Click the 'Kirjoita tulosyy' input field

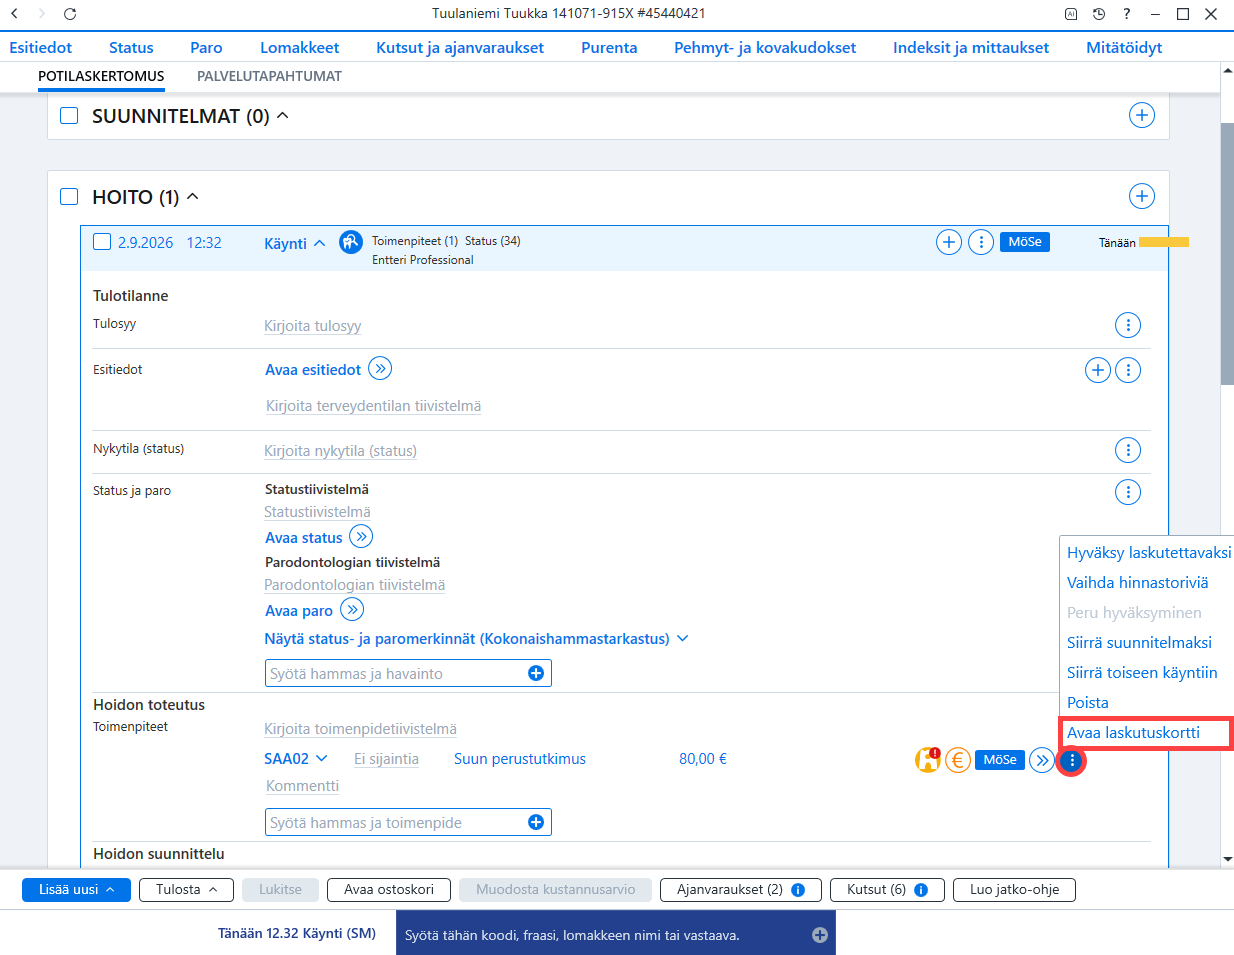(313, 326)
